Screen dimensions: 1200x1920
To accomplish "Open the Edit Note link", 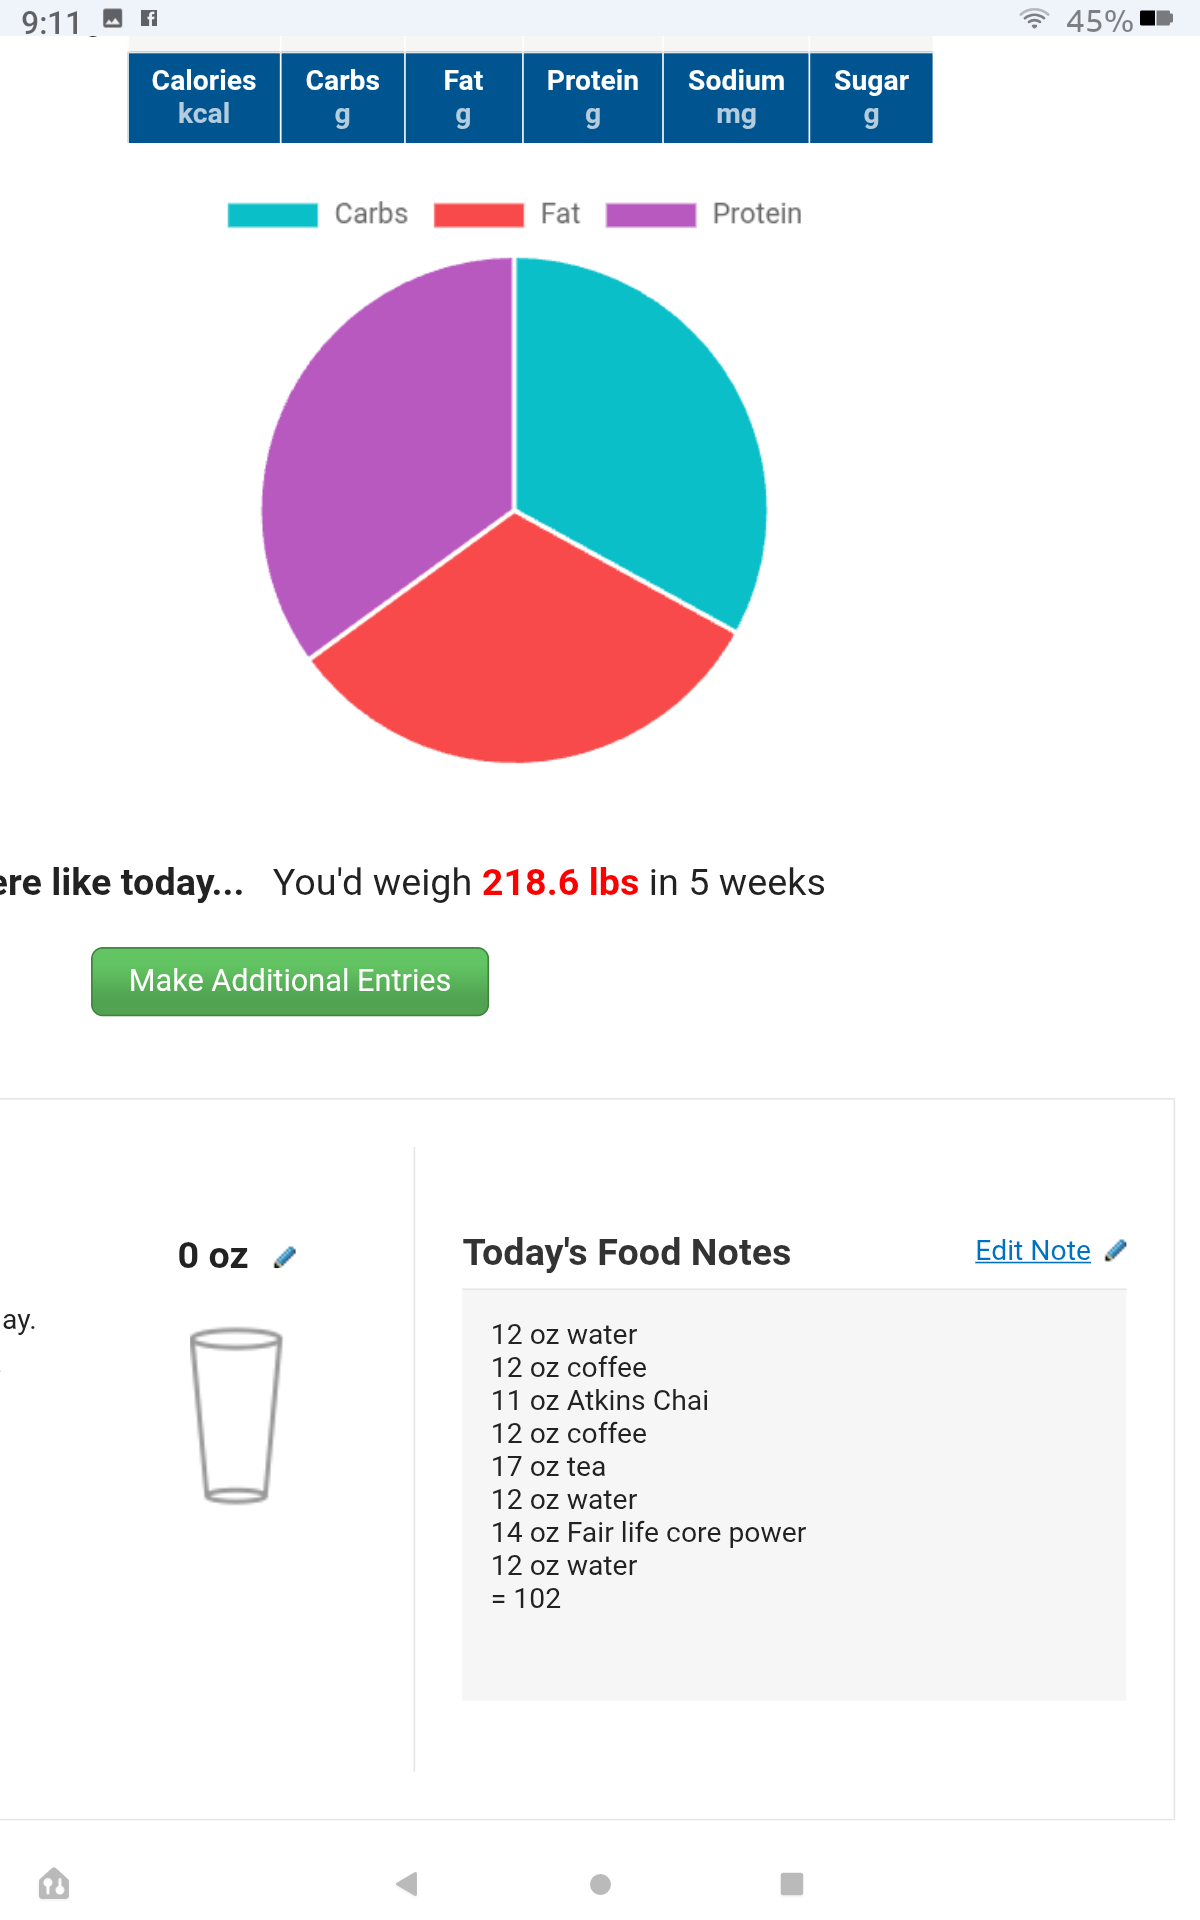I will click(1032, 1250).
